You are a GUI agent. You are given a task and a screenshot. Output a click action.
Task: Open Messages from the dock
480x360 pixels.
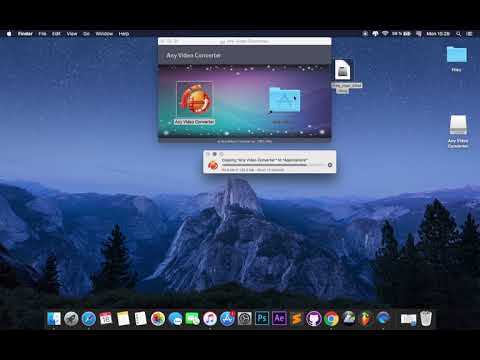[x=175, y=319]
